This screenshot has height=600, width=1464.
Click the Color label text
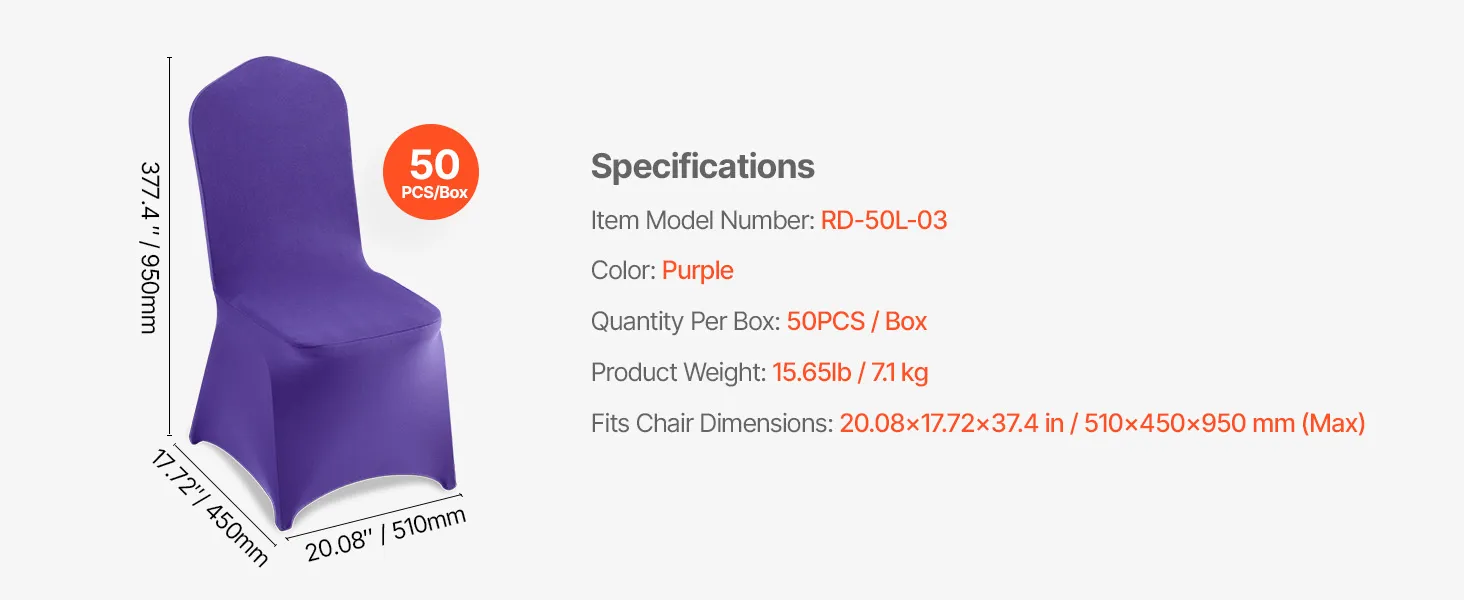[x=623, y=270]
